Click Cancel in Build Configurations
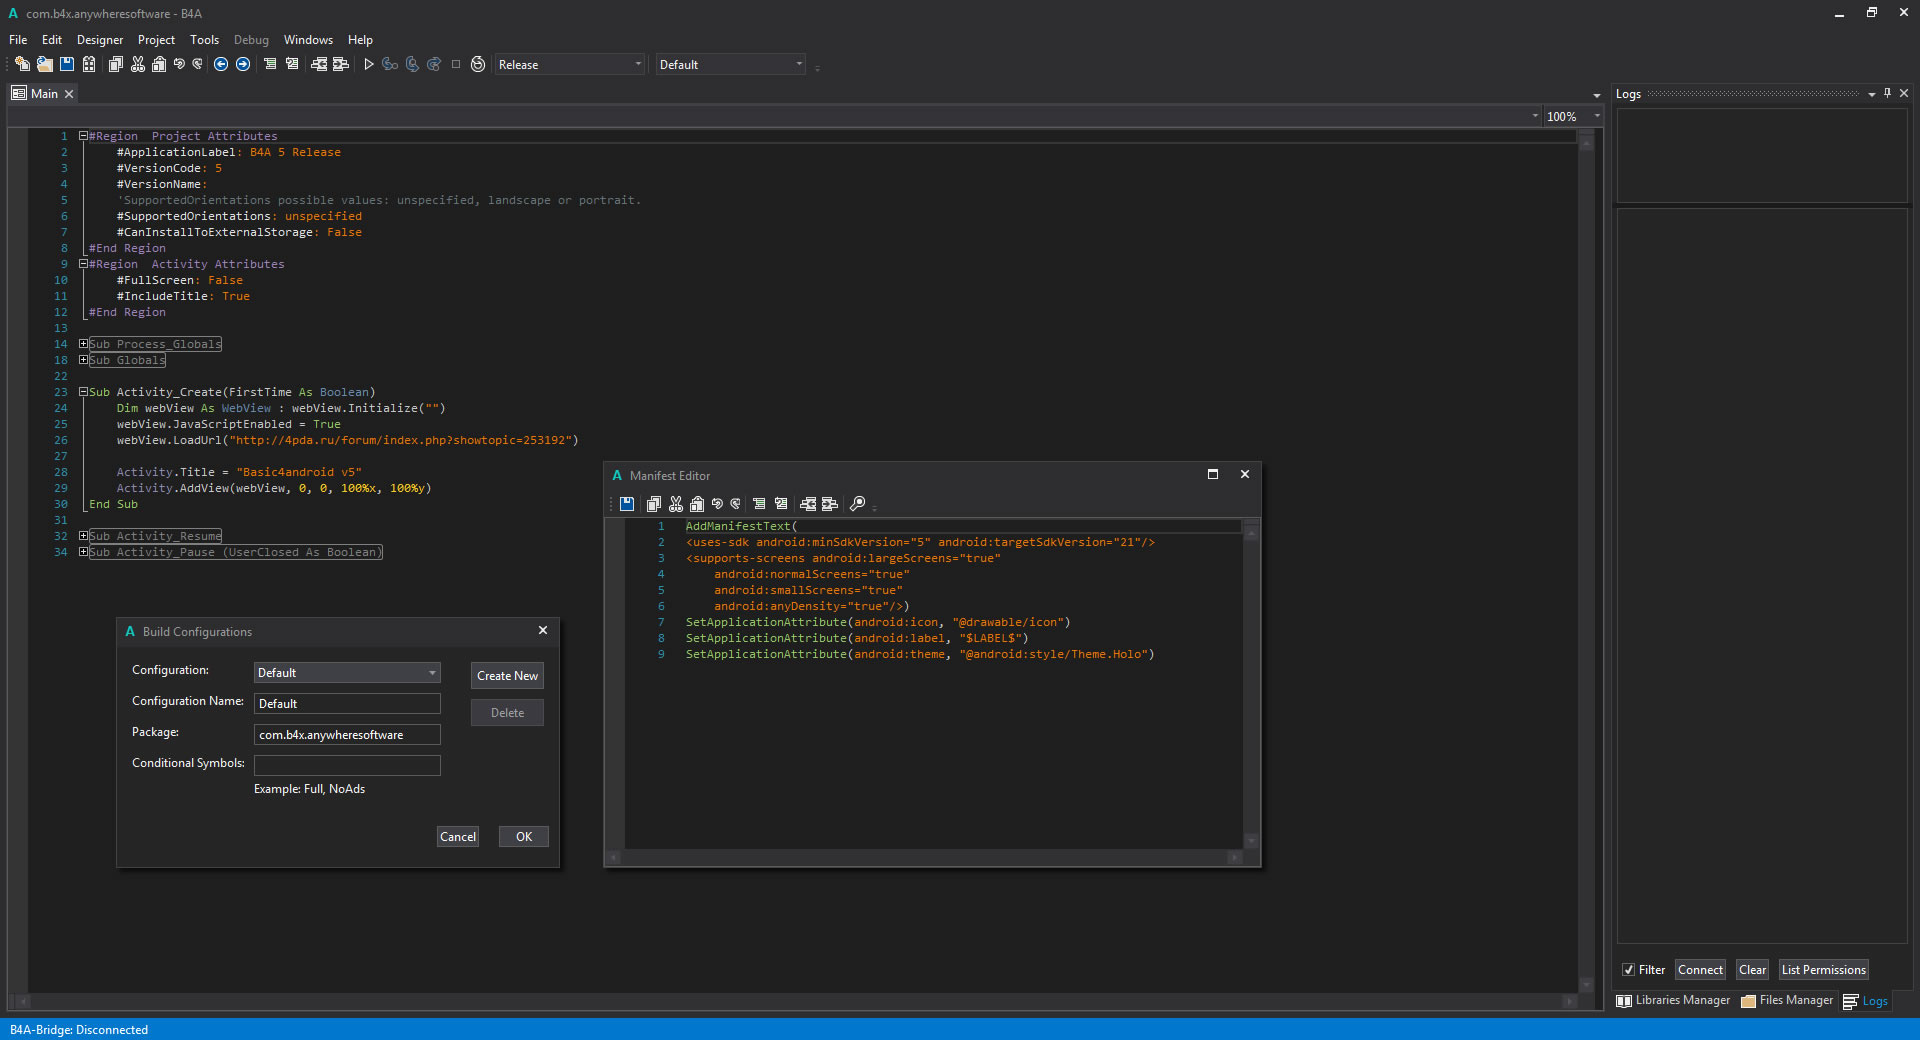This screenshot has width=1920, height=1040. pyautogui.click(x=458, y=837)
